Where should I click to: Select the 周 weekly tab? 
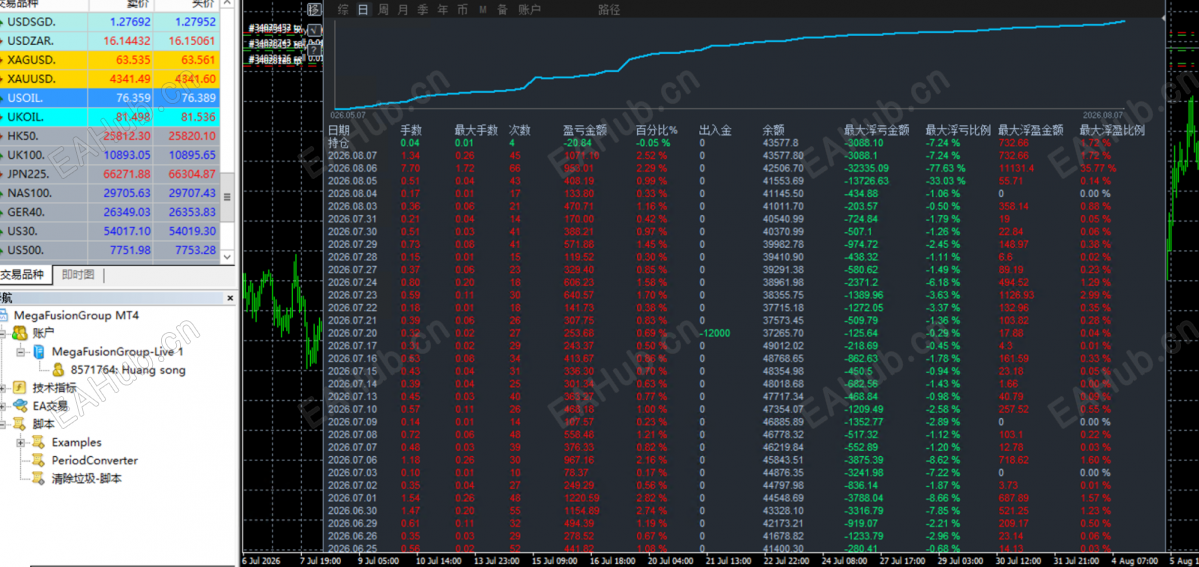click(x=383, y=10)
